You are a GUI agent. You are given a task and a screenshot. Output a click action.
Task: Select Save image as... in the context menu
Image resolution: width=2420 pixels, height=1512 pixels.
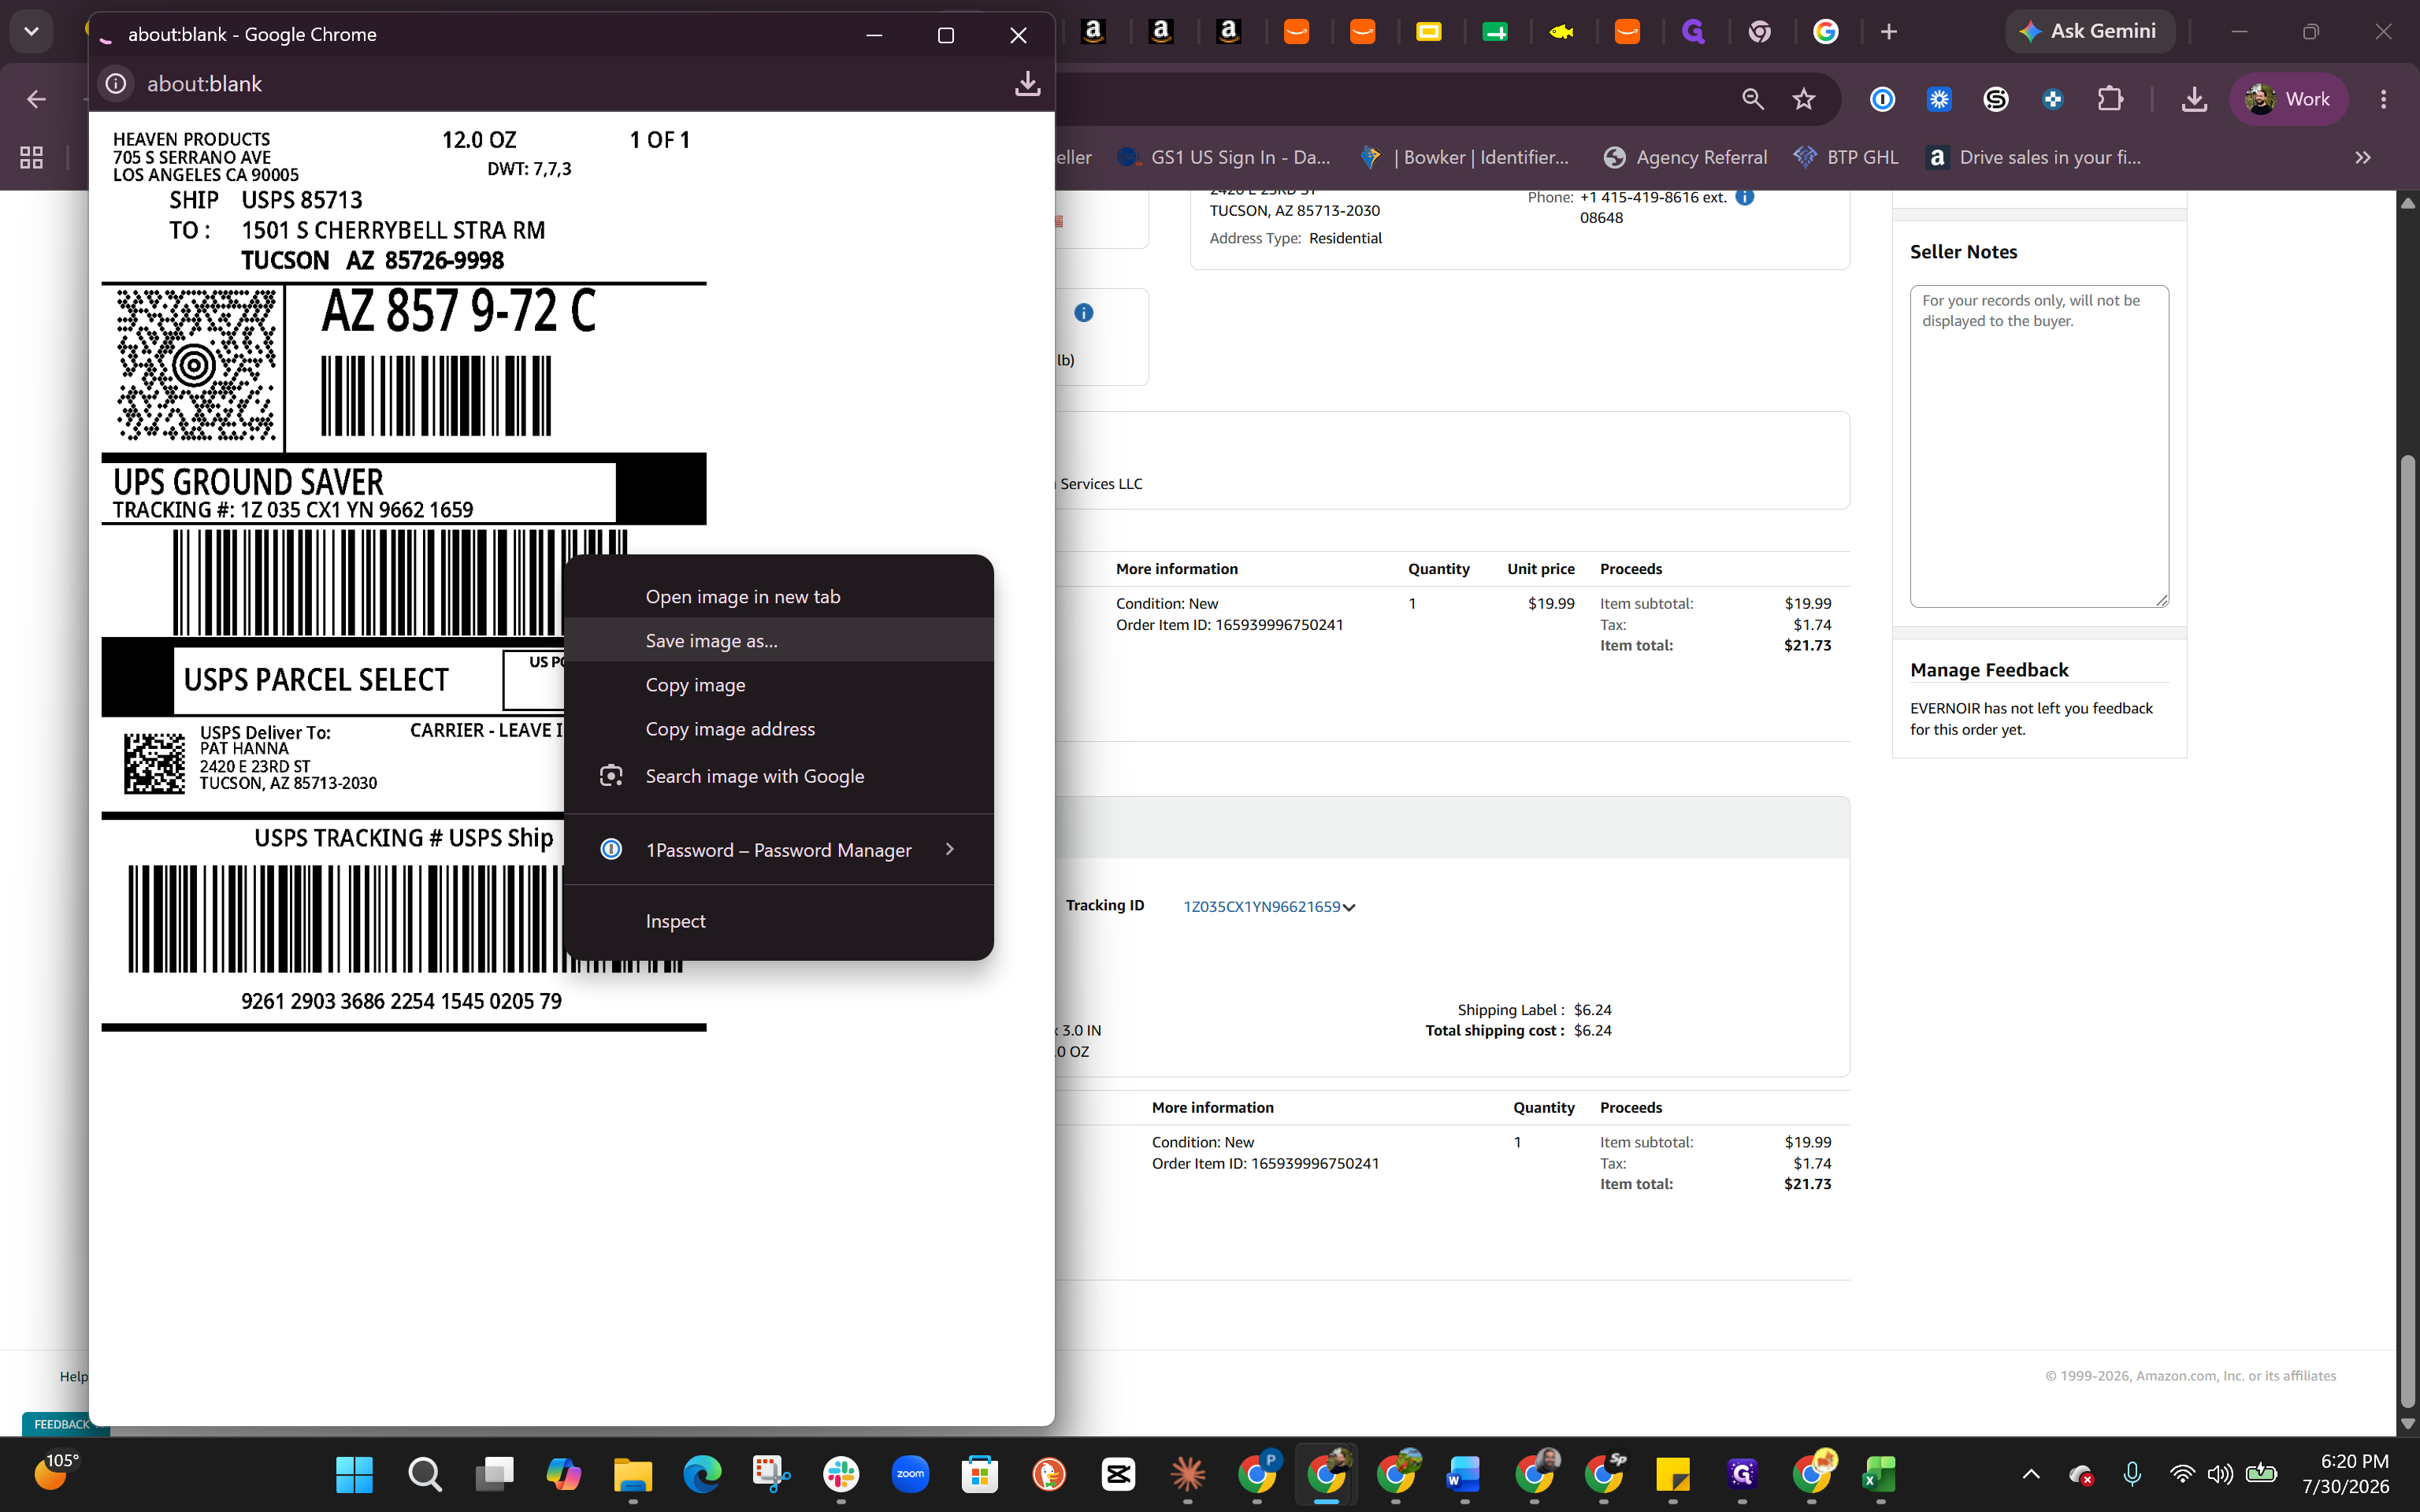[x=779, y=641]
